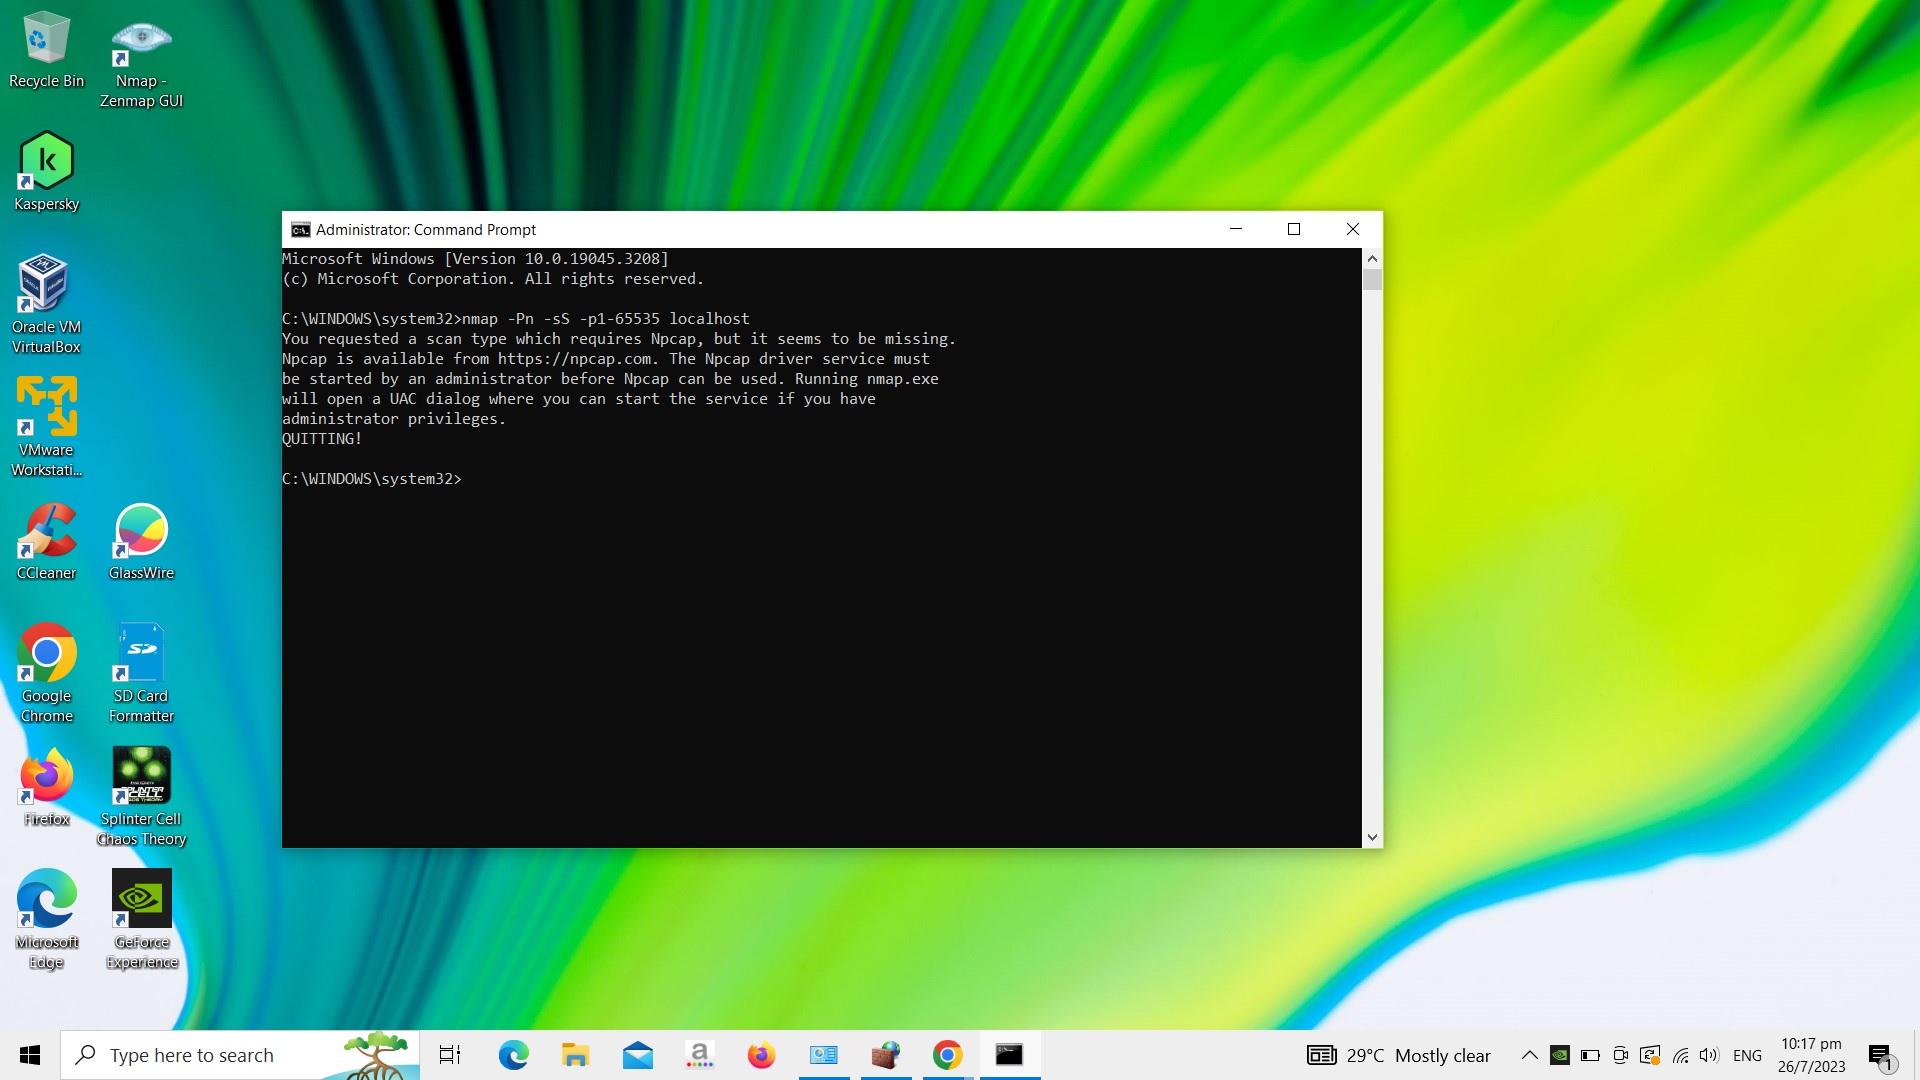Open the volume speaker tray icon

(x=1709, y=1055)
